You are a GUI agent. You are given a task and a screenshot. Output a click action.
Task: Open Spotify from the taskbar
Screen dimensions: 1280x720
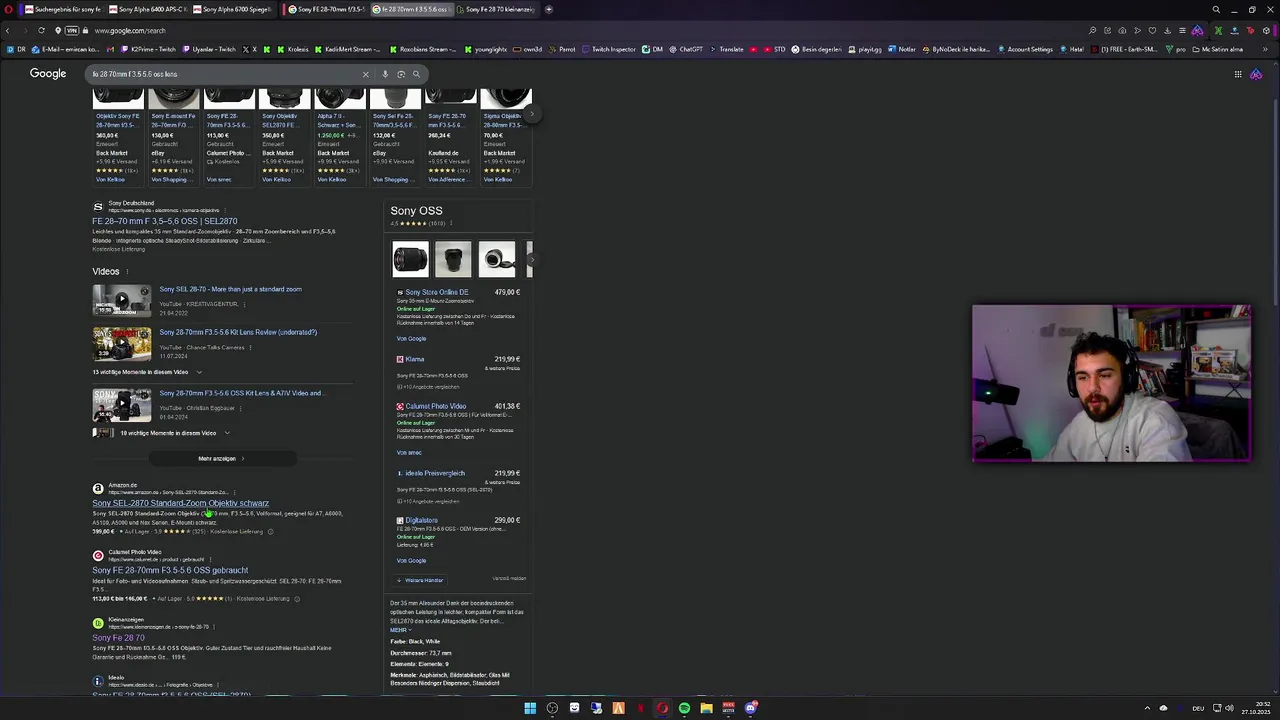684,708
